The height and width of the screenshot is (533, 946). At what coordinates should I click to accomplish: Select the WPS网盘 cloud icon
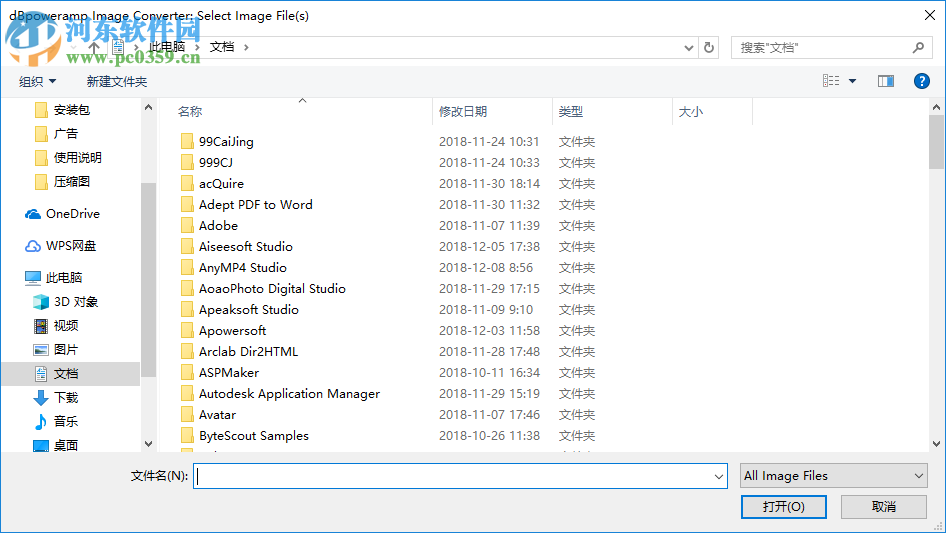pyautogui.click(x=33, y=246)
